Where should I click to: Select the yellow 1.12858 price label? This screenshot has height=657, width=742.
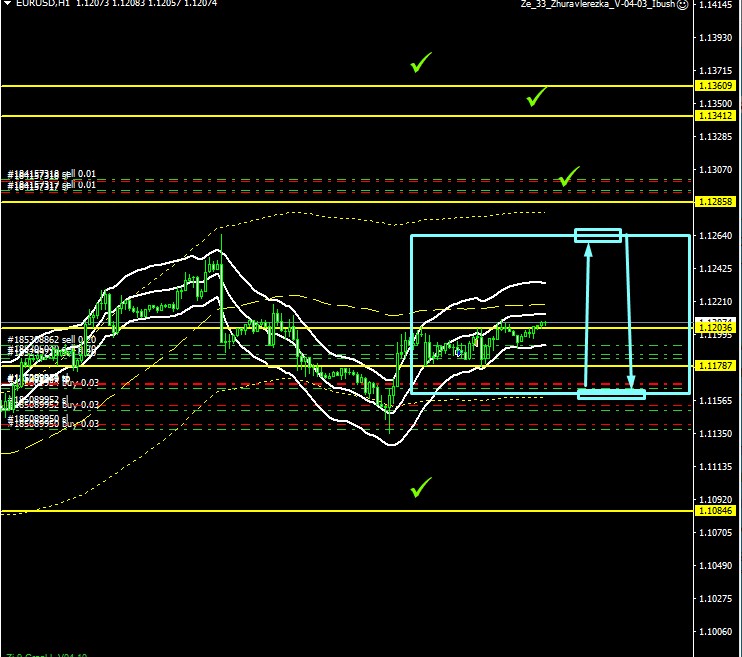[716, 202]
